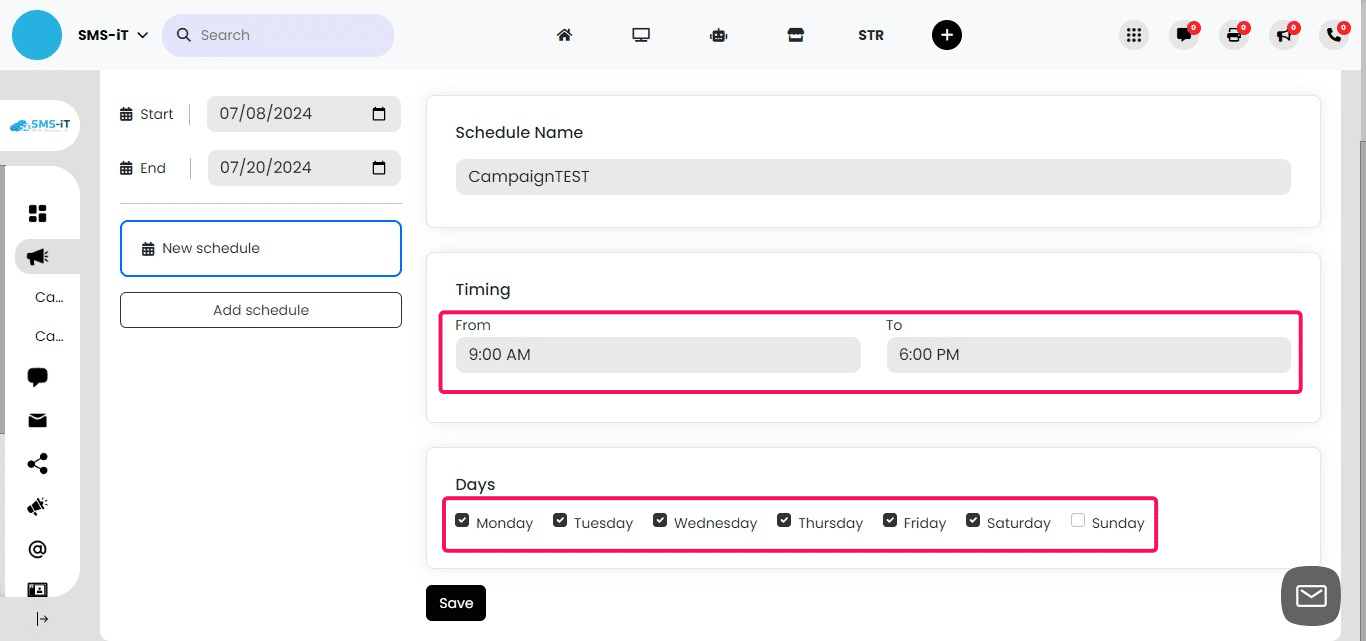Select the megaphone campaigns icon in sidebar

pos(37,256)
